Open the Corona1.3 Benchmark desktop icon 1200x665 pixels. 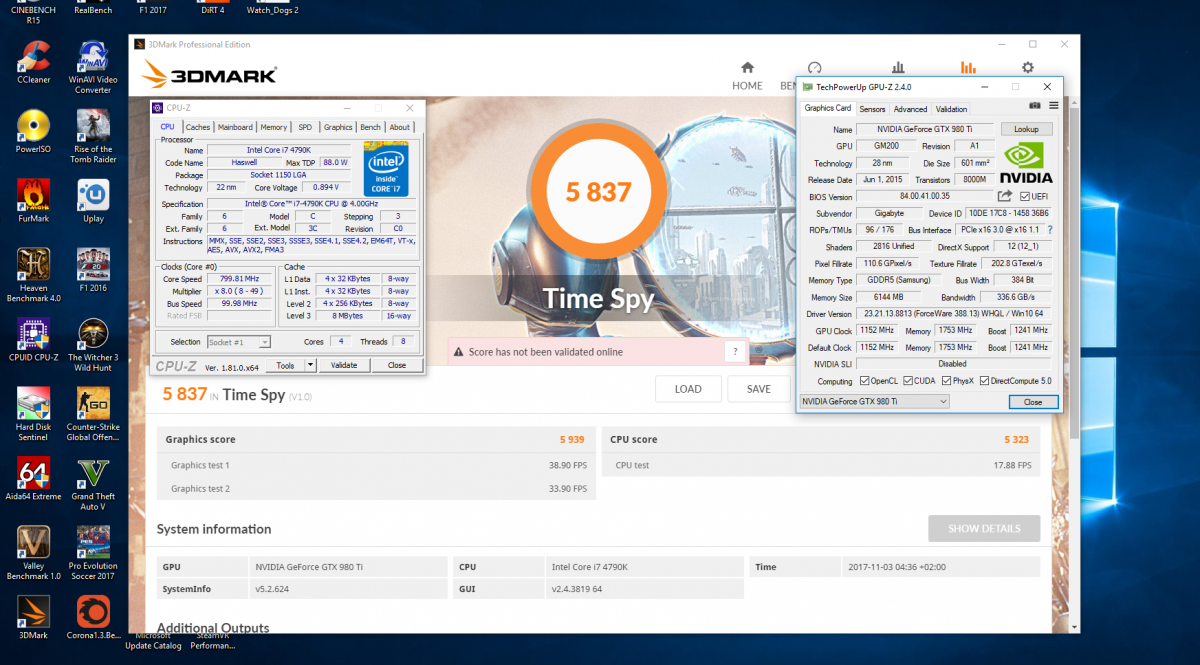click(93, 618)
